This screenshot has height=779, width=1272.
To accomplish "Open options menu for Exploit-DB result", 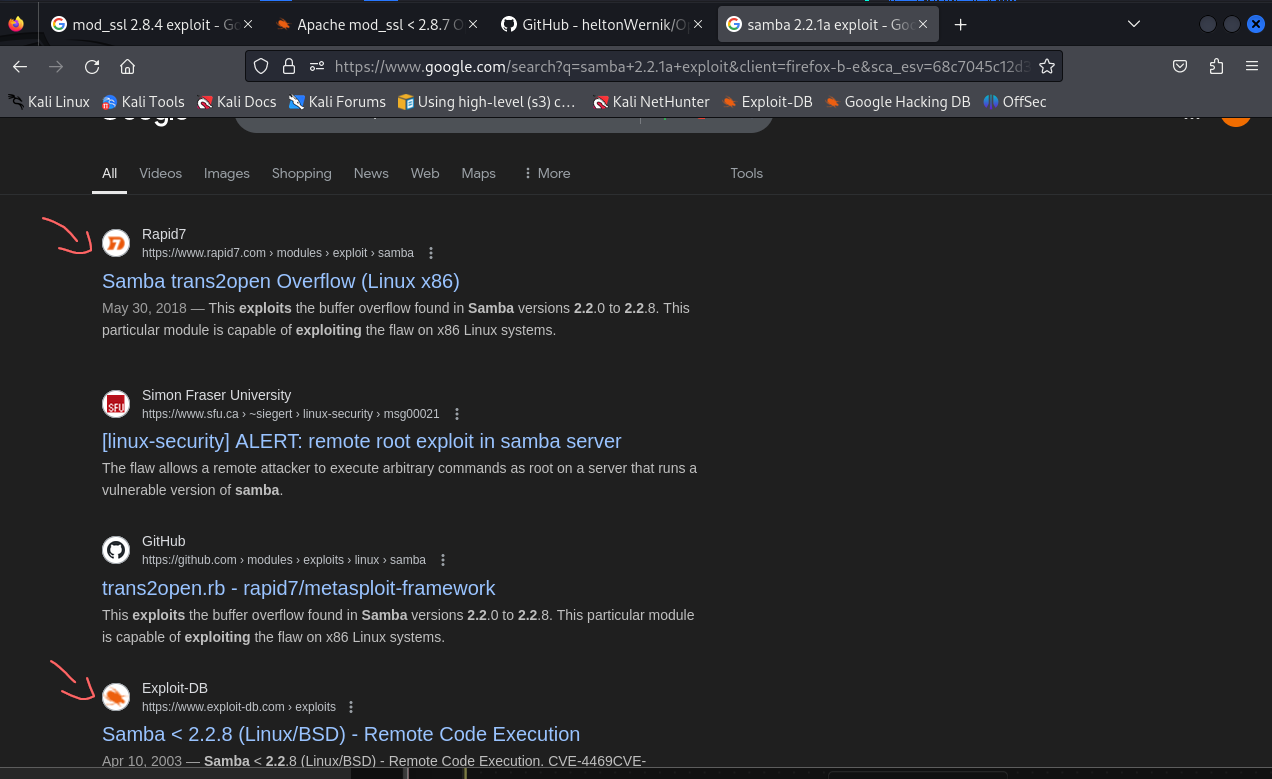I will tap(351, 707).
